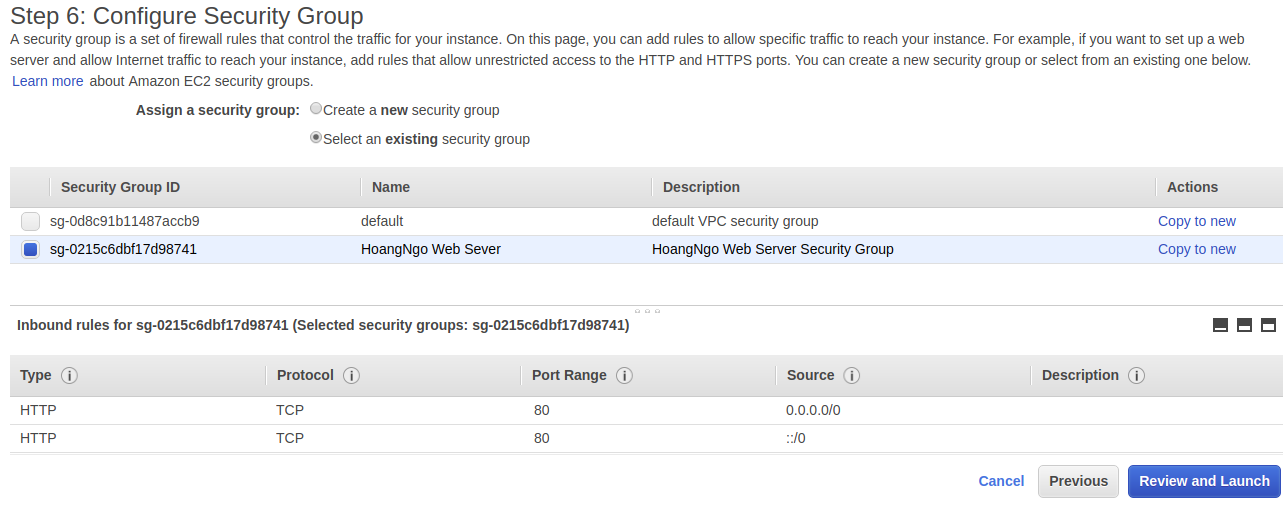Uncheck HoangNgo Web Sever security group
The width and height of the screenshot is (1283, 505).
[x=30, y=250]
